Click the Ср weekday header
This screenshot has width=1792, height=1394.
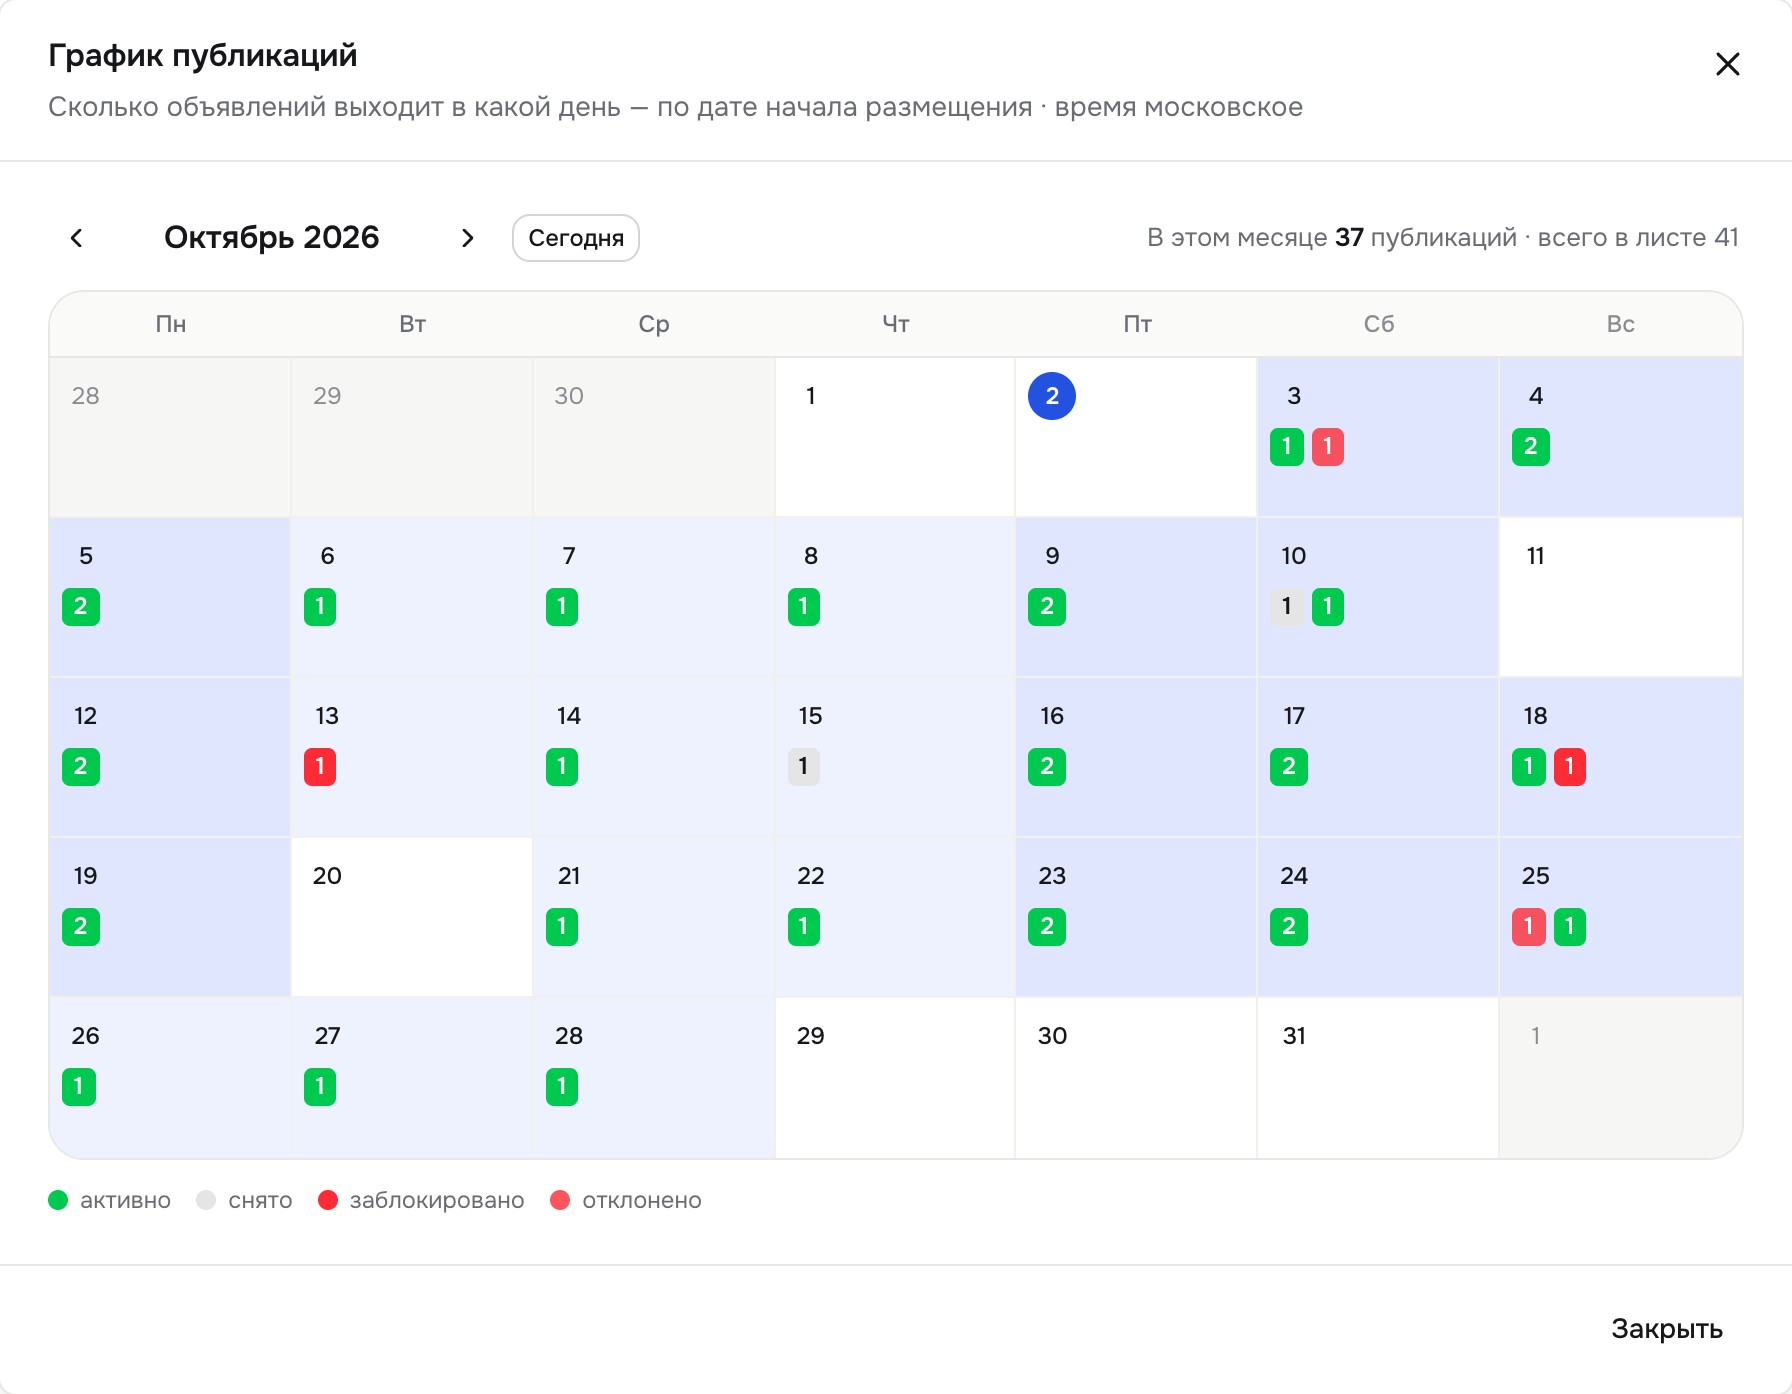(654, 324)
